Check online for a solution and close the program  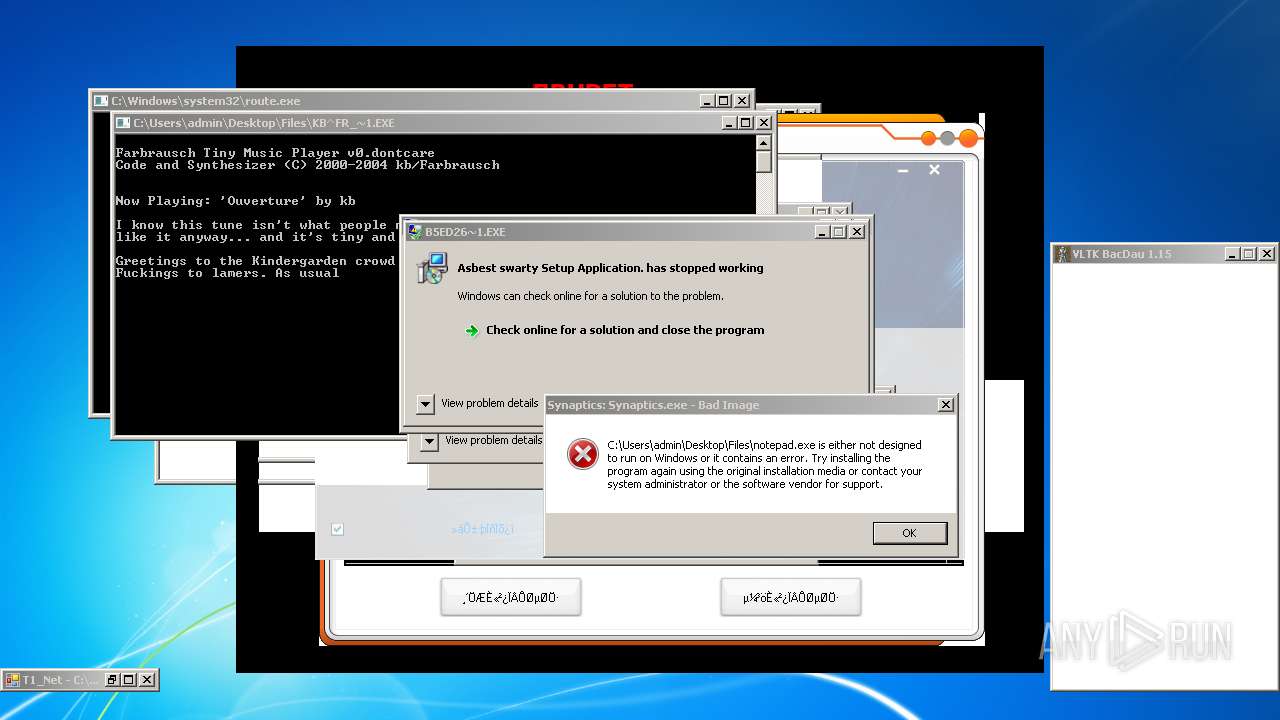pyautogui.click(x=625, y=330)
